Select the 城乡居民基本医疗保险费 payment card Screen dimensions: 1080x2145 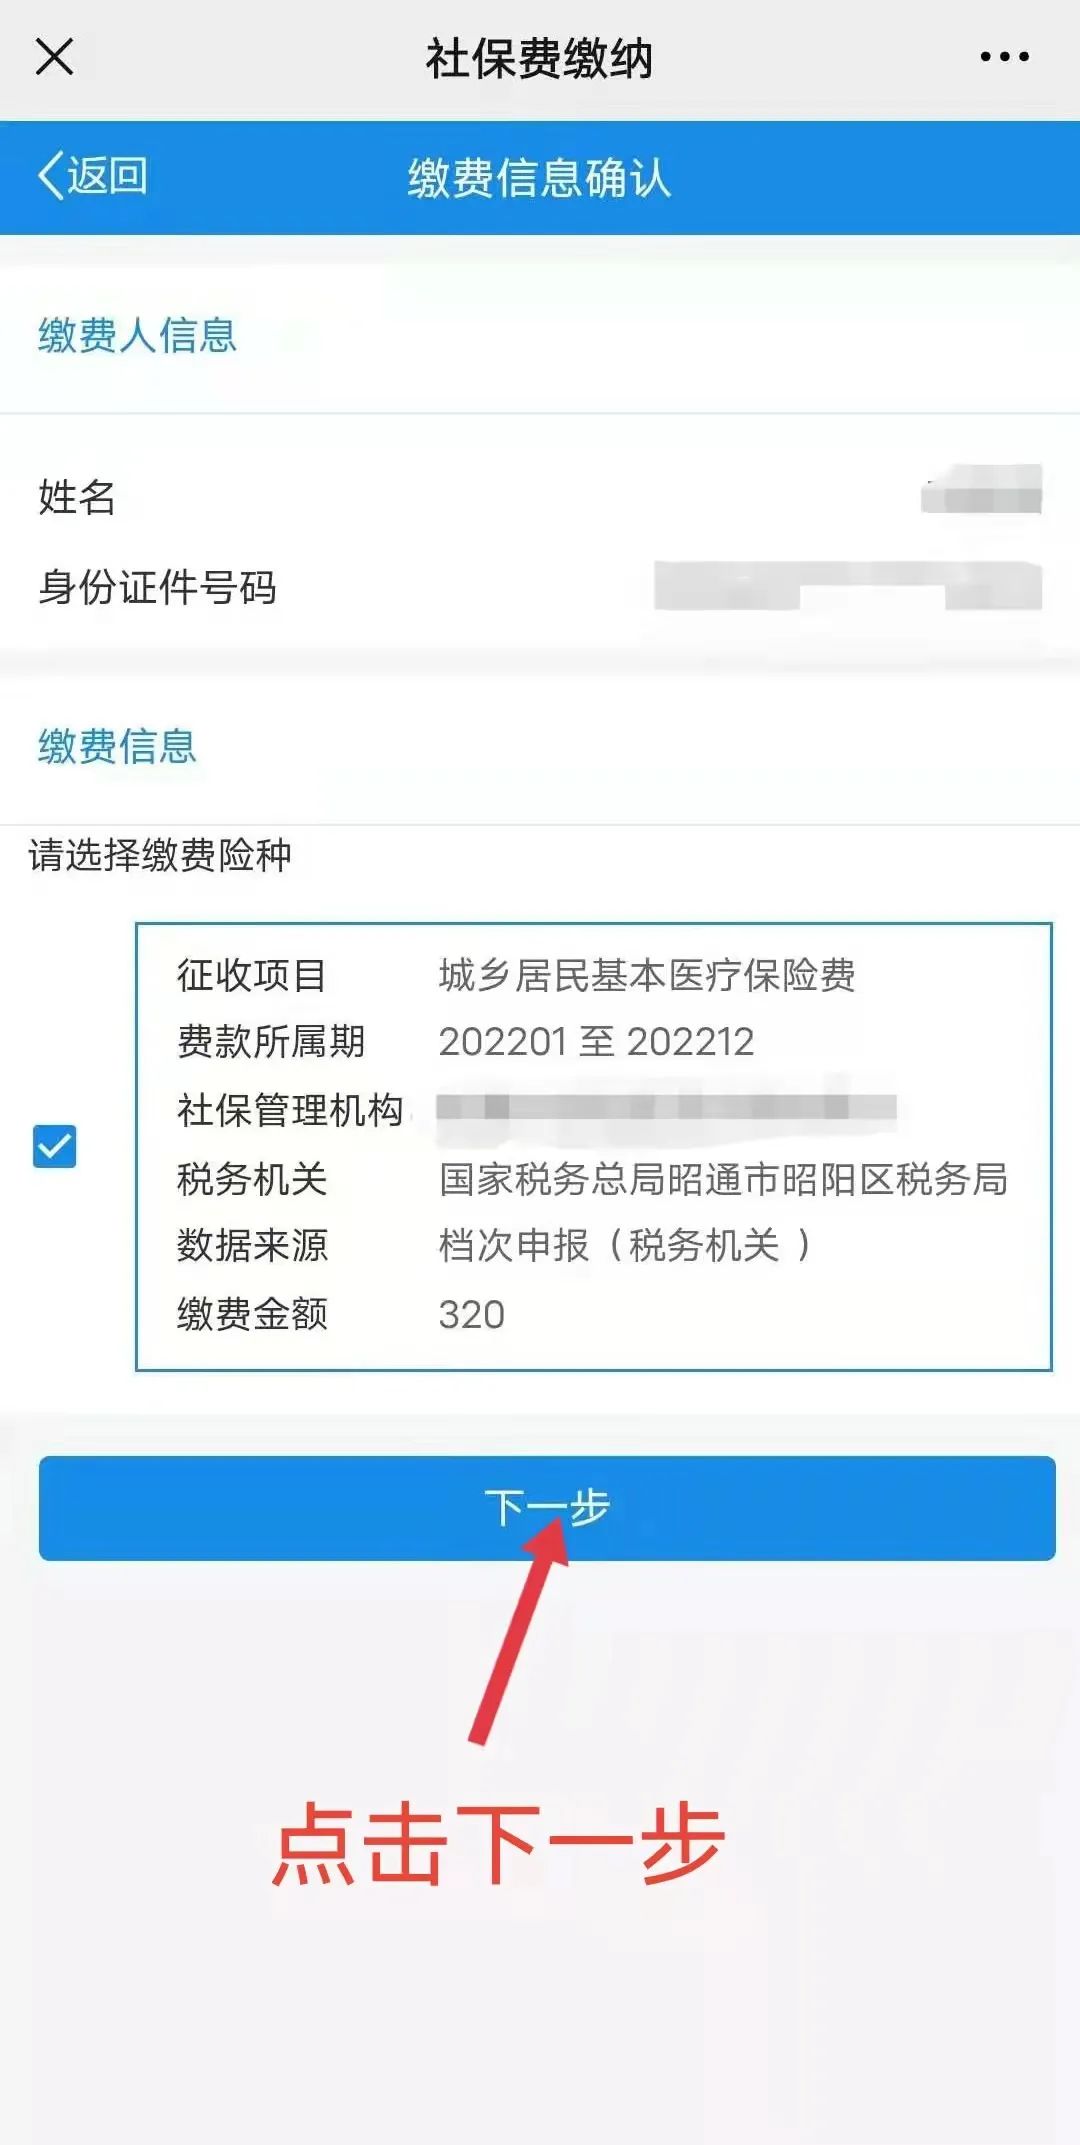tap(594, 1146)
